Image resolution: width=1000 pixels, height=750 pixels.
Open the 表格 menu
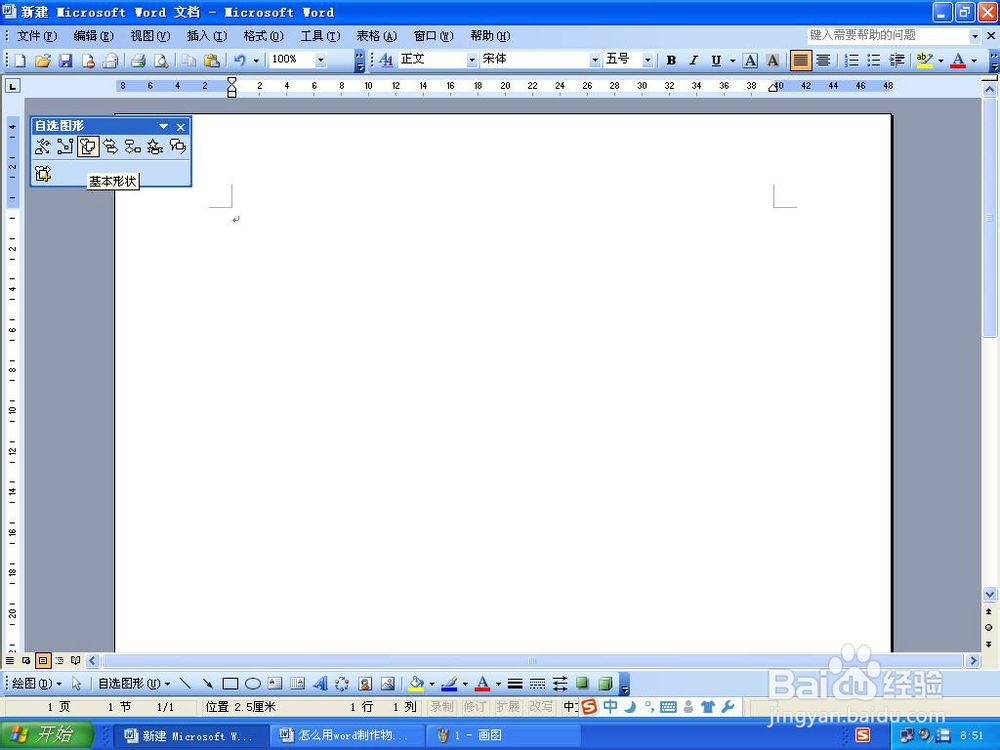coord(376,36)
